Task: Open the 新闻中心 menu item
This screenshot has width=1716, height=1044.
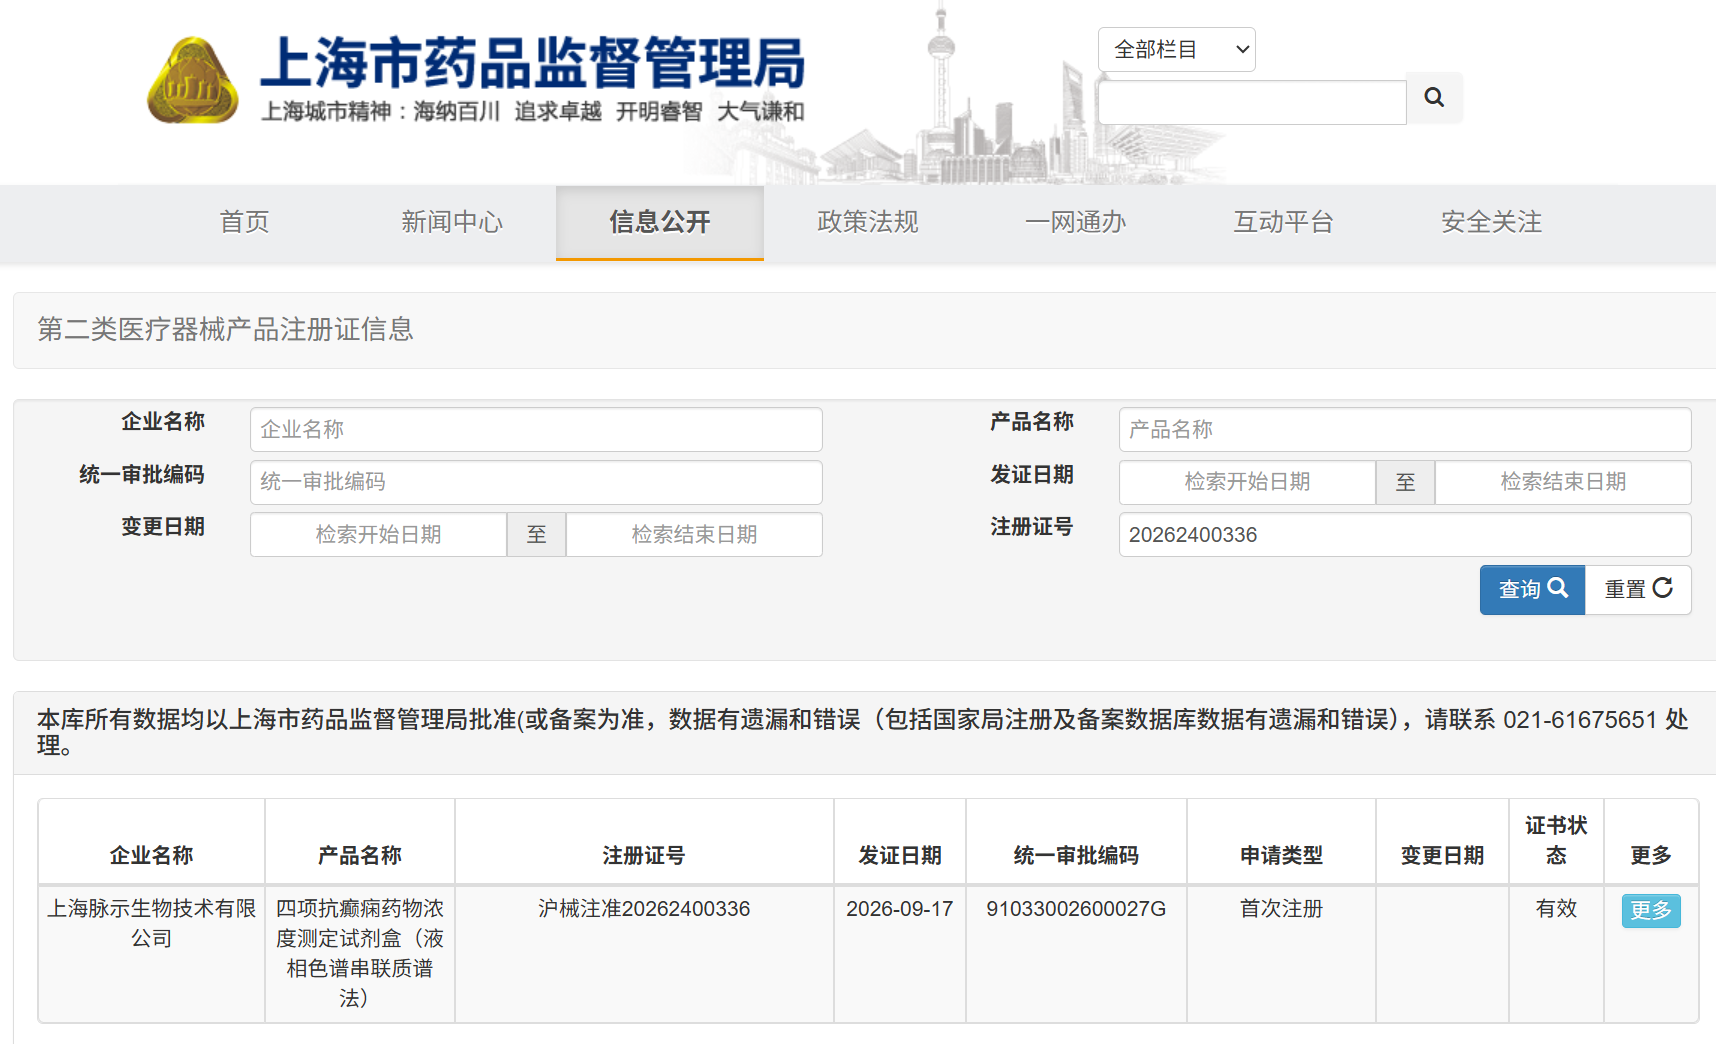Action: 452,222
